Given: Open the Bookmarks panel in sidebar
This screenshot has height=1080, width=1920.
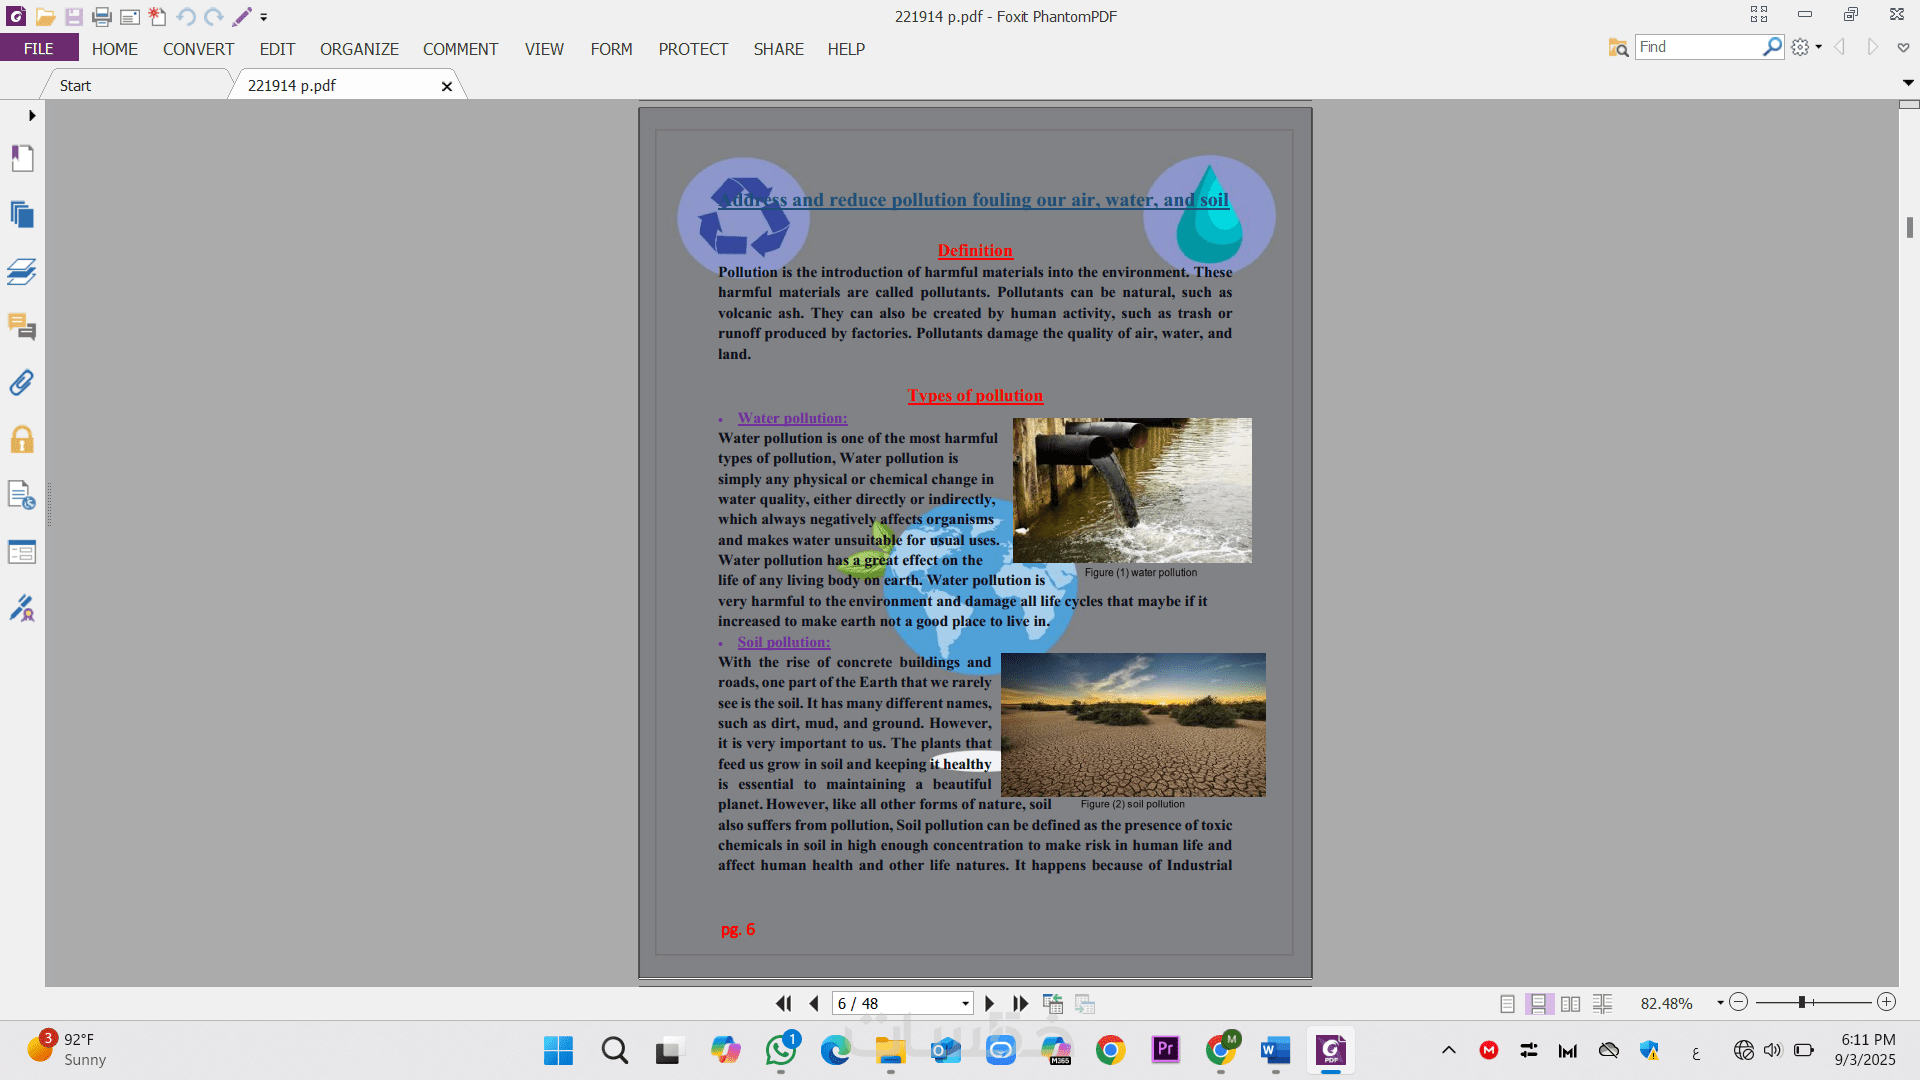Looking at the screenshot, I should point(22,158).
